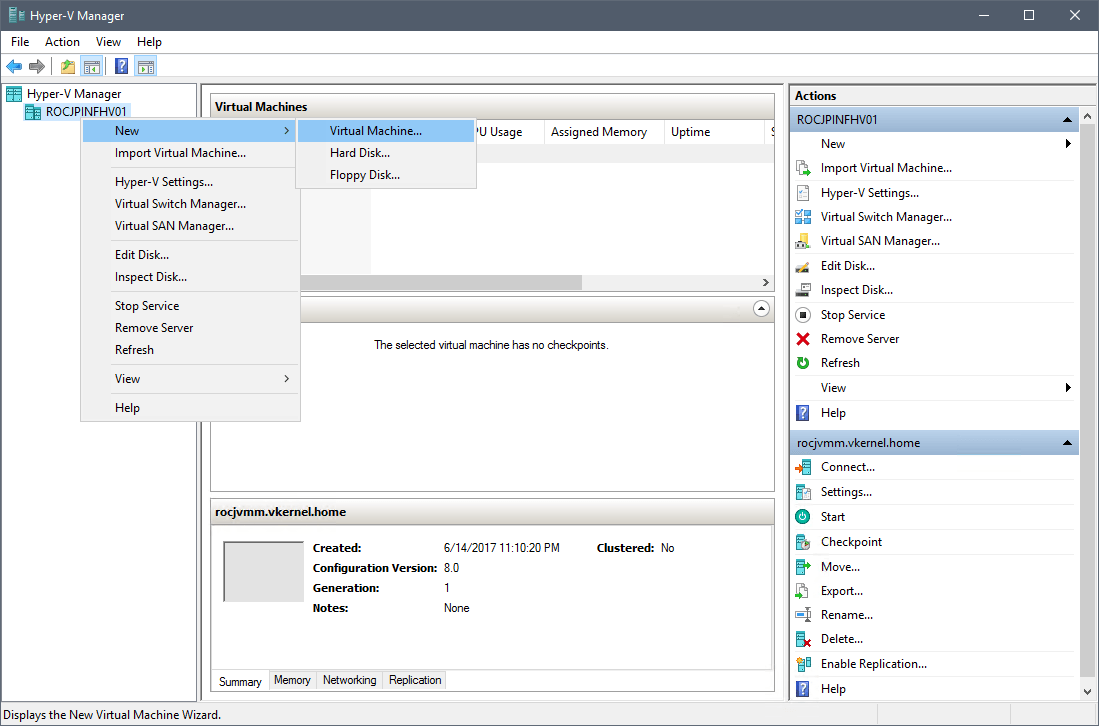Viewport: 1099px width, 726px height.
Task: Click the Up One Level folder icon
Action: click(x=67, y=67)
